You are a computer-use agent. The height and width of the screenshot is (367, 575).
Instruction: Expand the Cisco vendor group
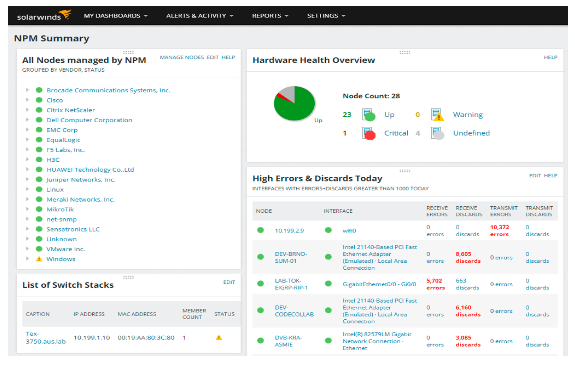pyautogui.click(x=27, y=100)
